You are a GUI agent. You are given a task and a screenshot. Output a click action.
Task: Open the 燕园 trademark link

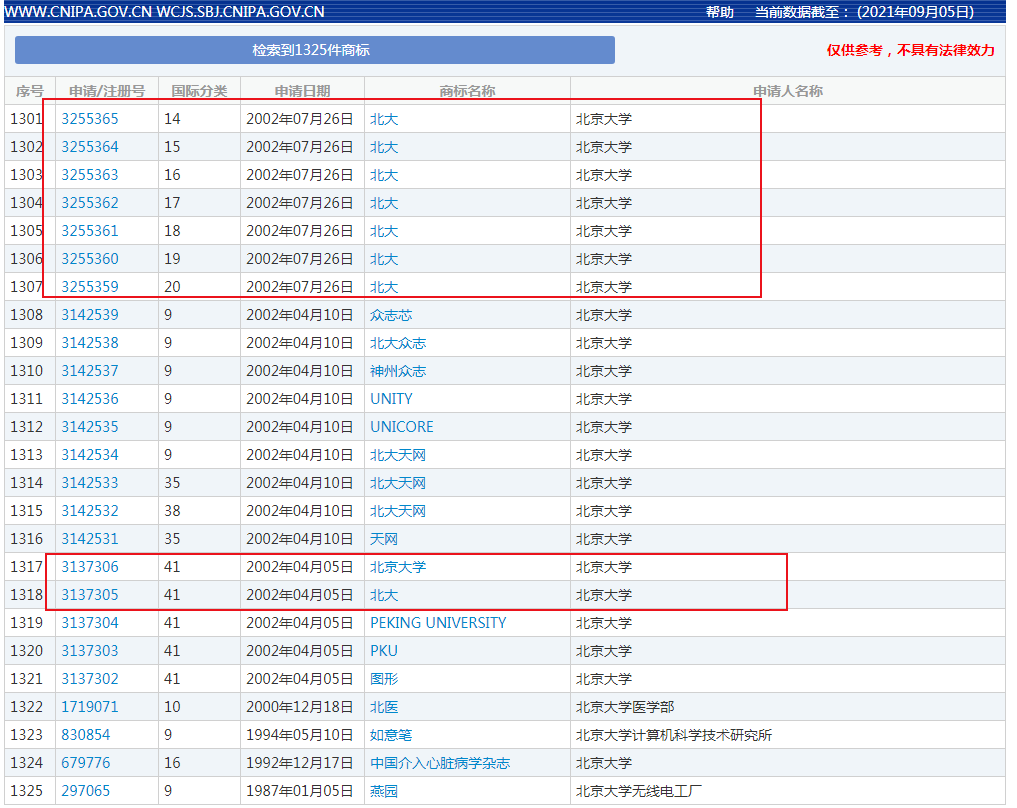[x=384, y=790]
